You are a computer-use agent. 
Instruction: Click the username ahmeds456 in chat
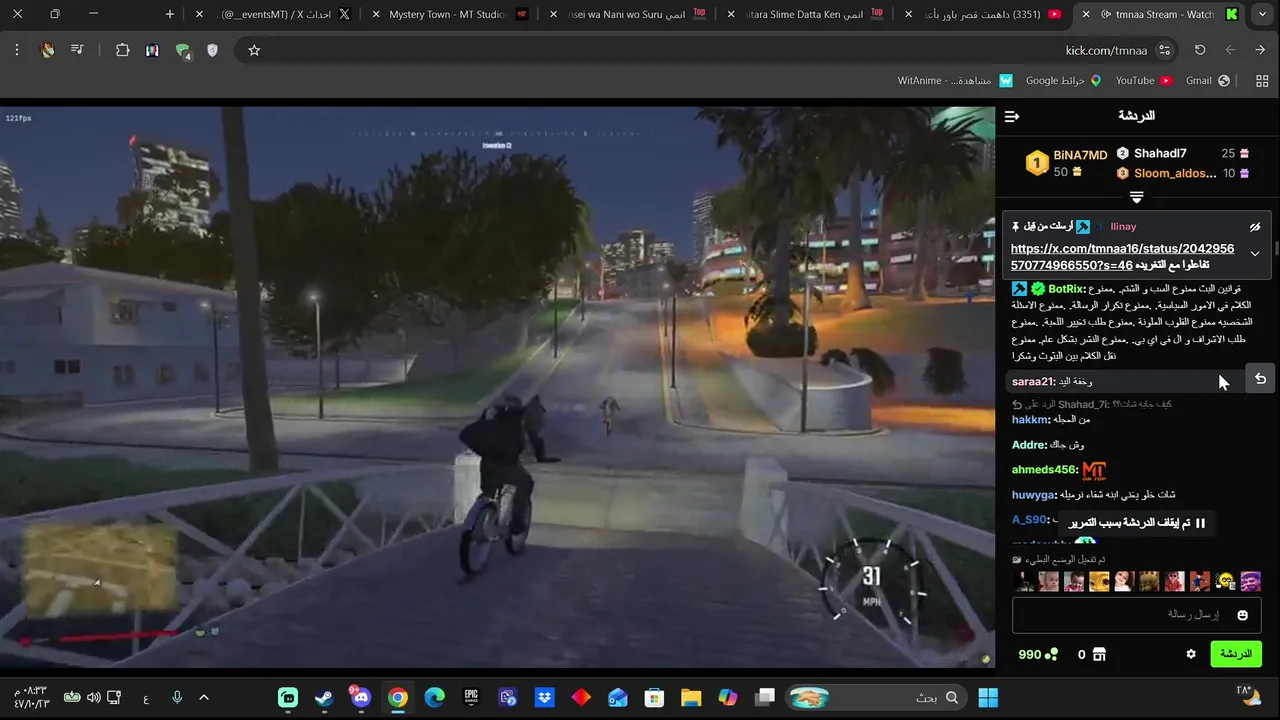(1044, 470)
